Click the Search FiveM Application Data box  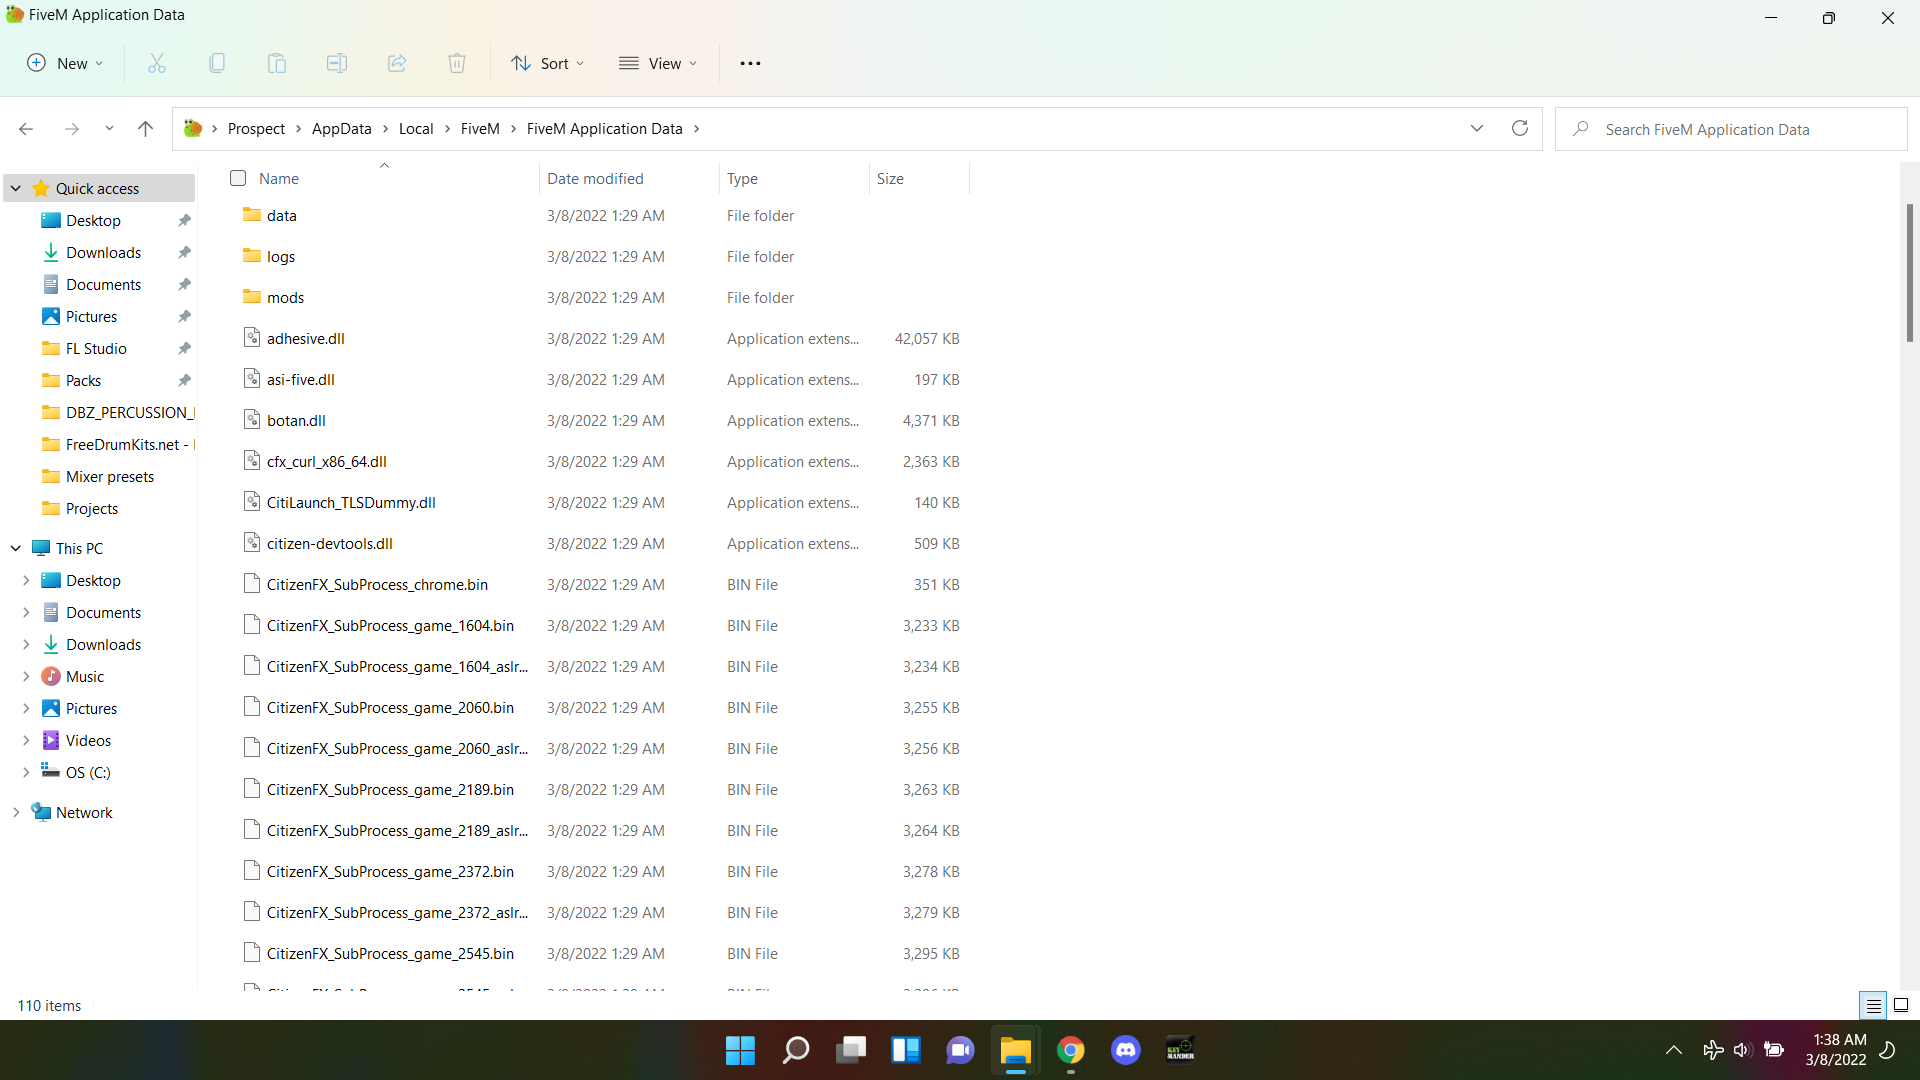point(1731,129)
